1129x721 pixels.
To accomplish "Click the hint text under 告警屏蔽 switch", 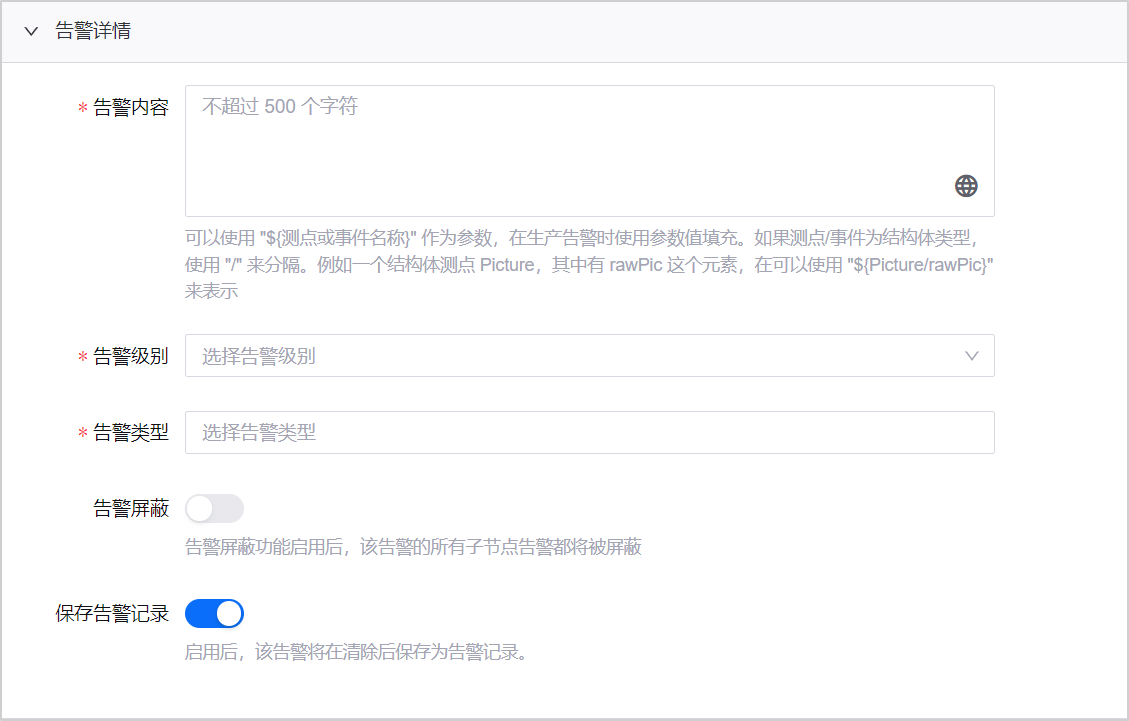I will 413,547.
